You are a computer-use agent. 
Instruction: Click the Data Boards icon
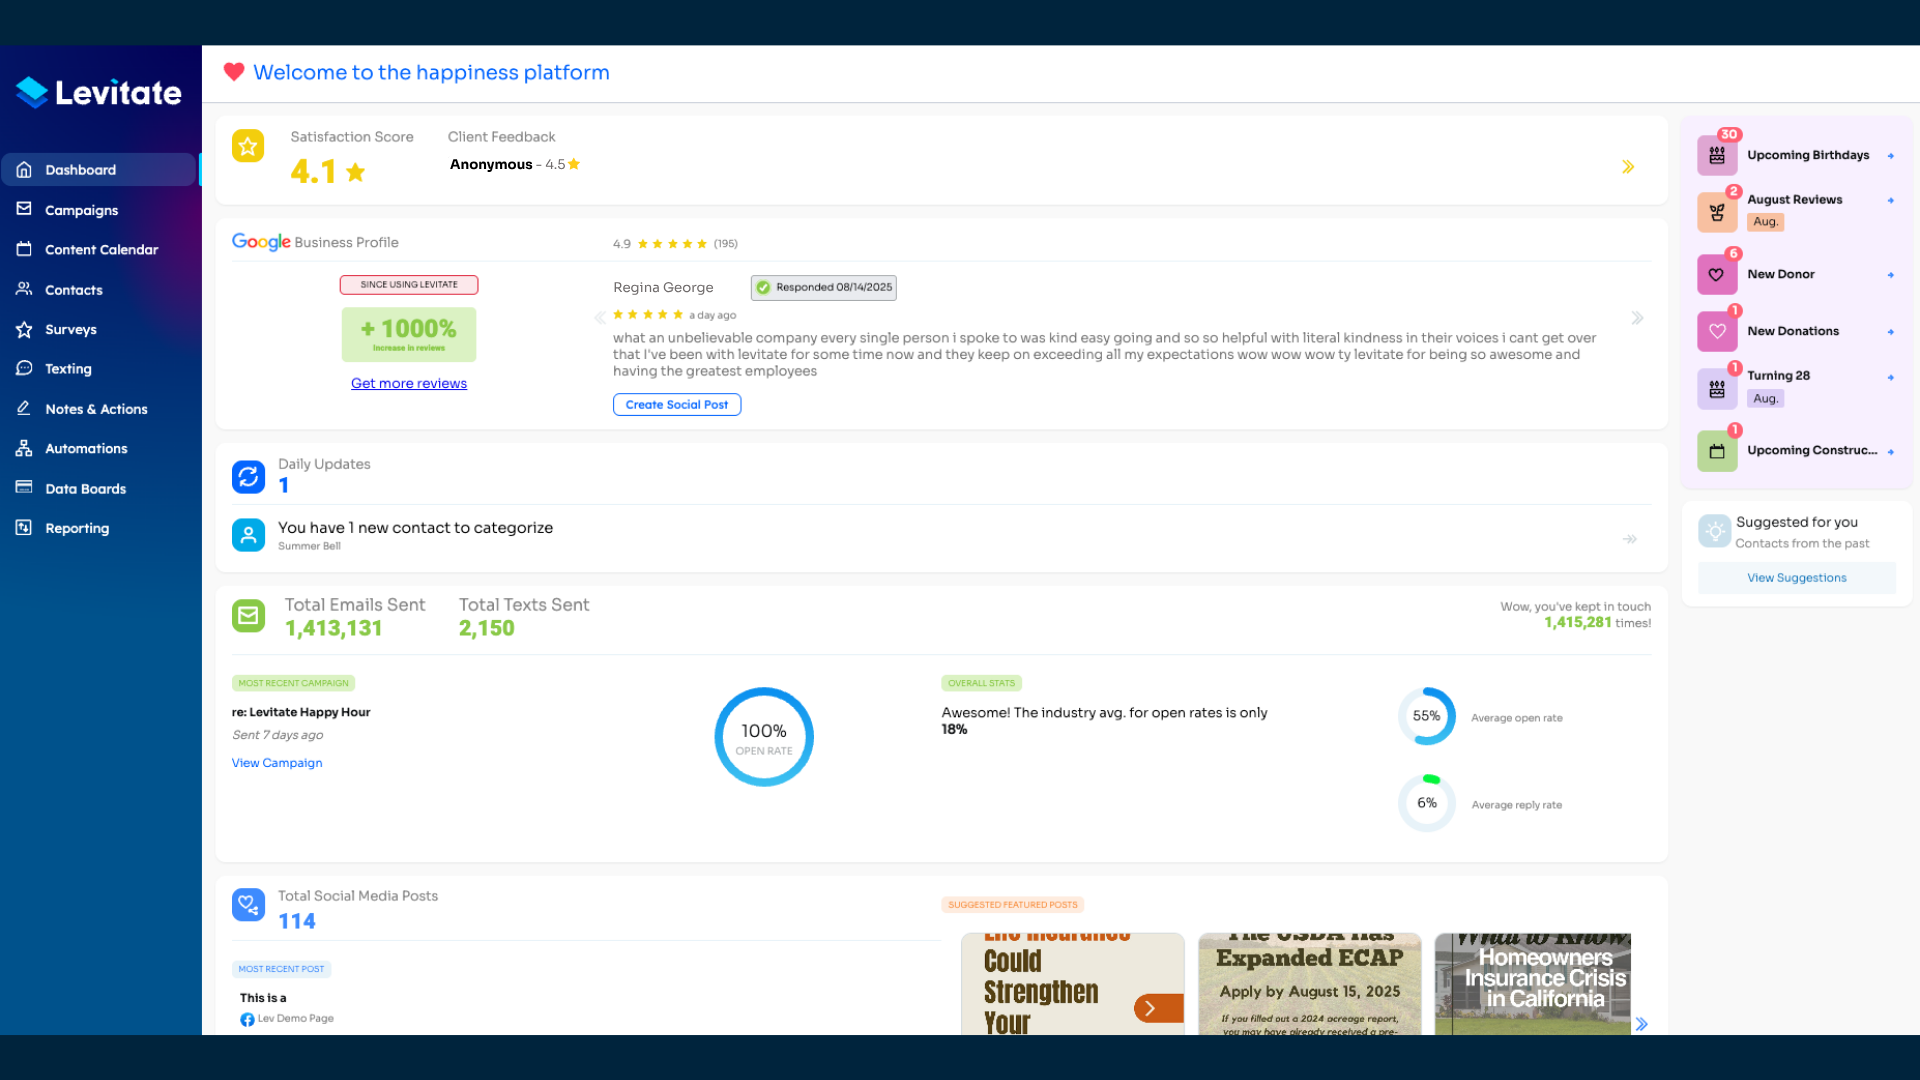click(x=24, y=488)
